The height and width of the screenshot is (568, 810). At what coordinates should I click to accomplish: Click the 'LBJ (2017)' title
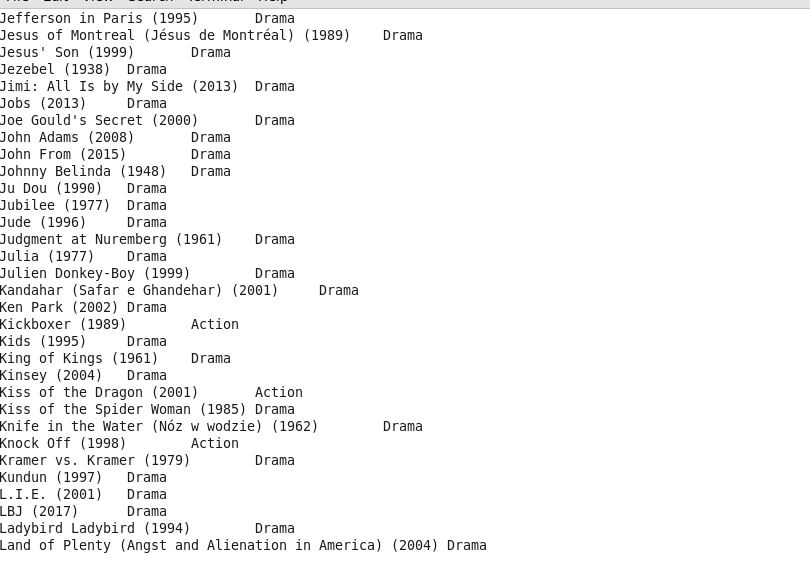(39, 513)
